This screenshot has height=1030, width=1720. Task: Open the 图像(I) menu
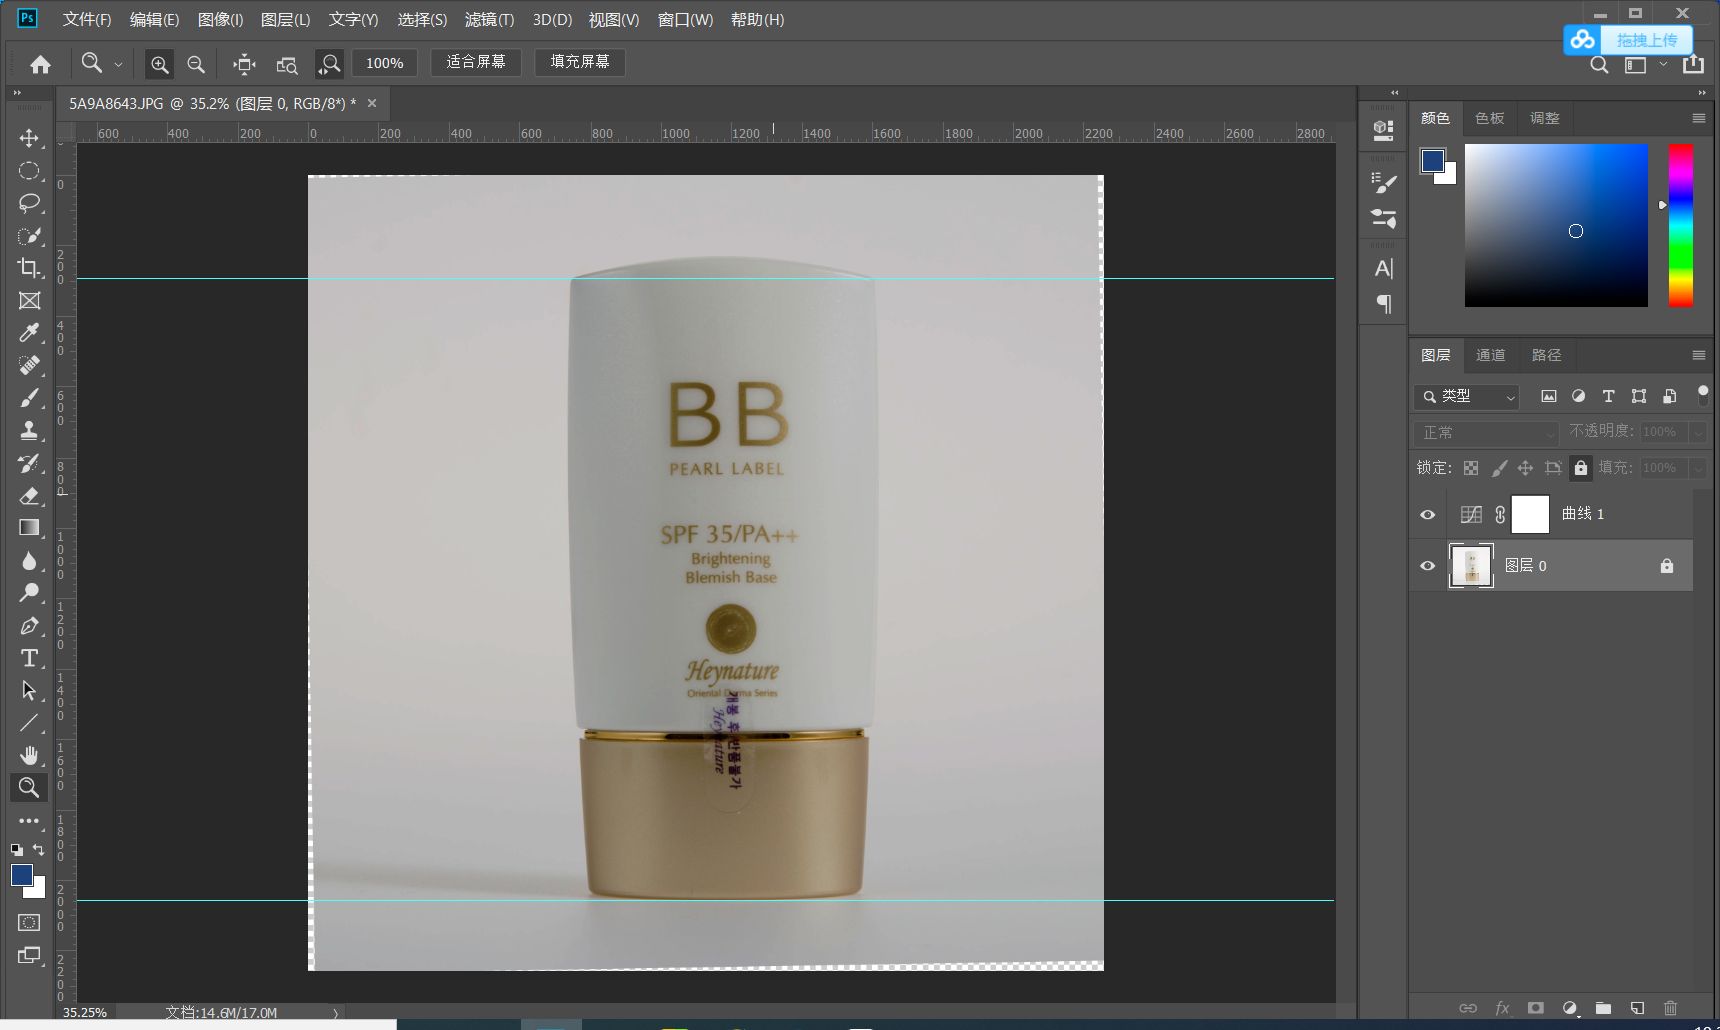coord(220,20)
